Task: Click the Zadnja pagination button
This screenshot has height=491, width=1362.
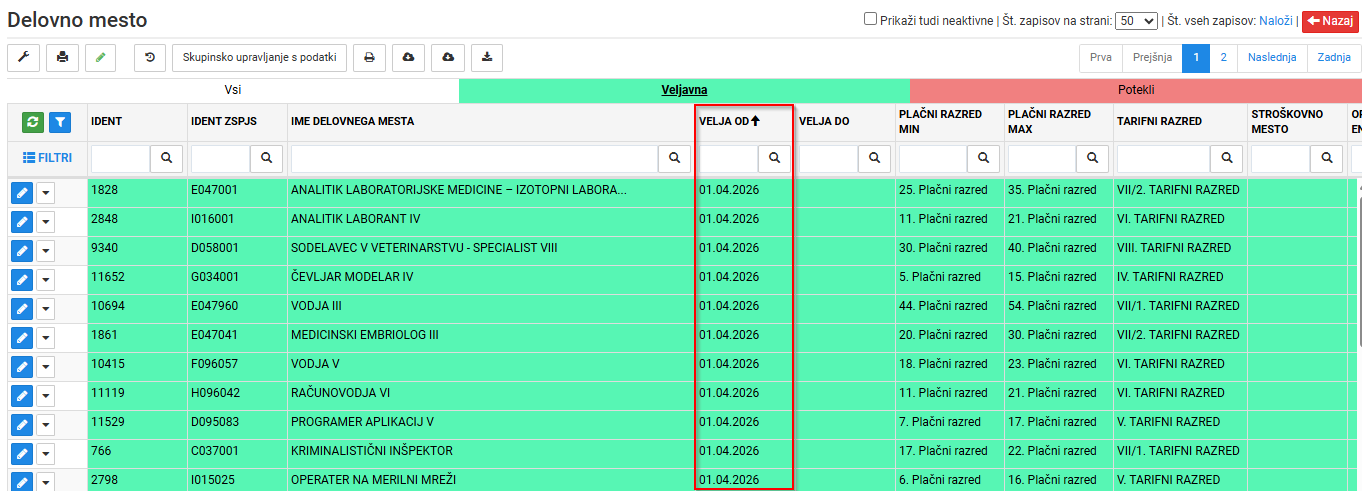Action: (1334, 58)
